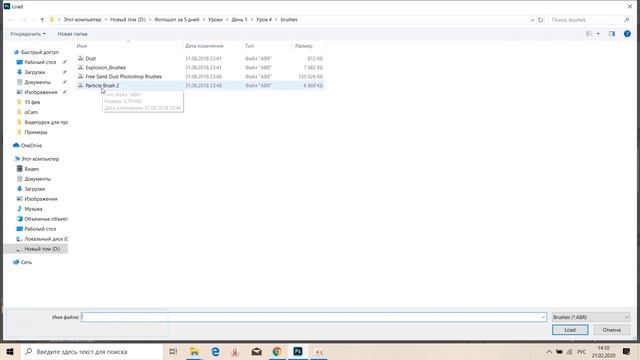The width and height of the screenshot is (640, 360).
Task: Open Локальный диск in sidebar
Action: click(46, 239)
